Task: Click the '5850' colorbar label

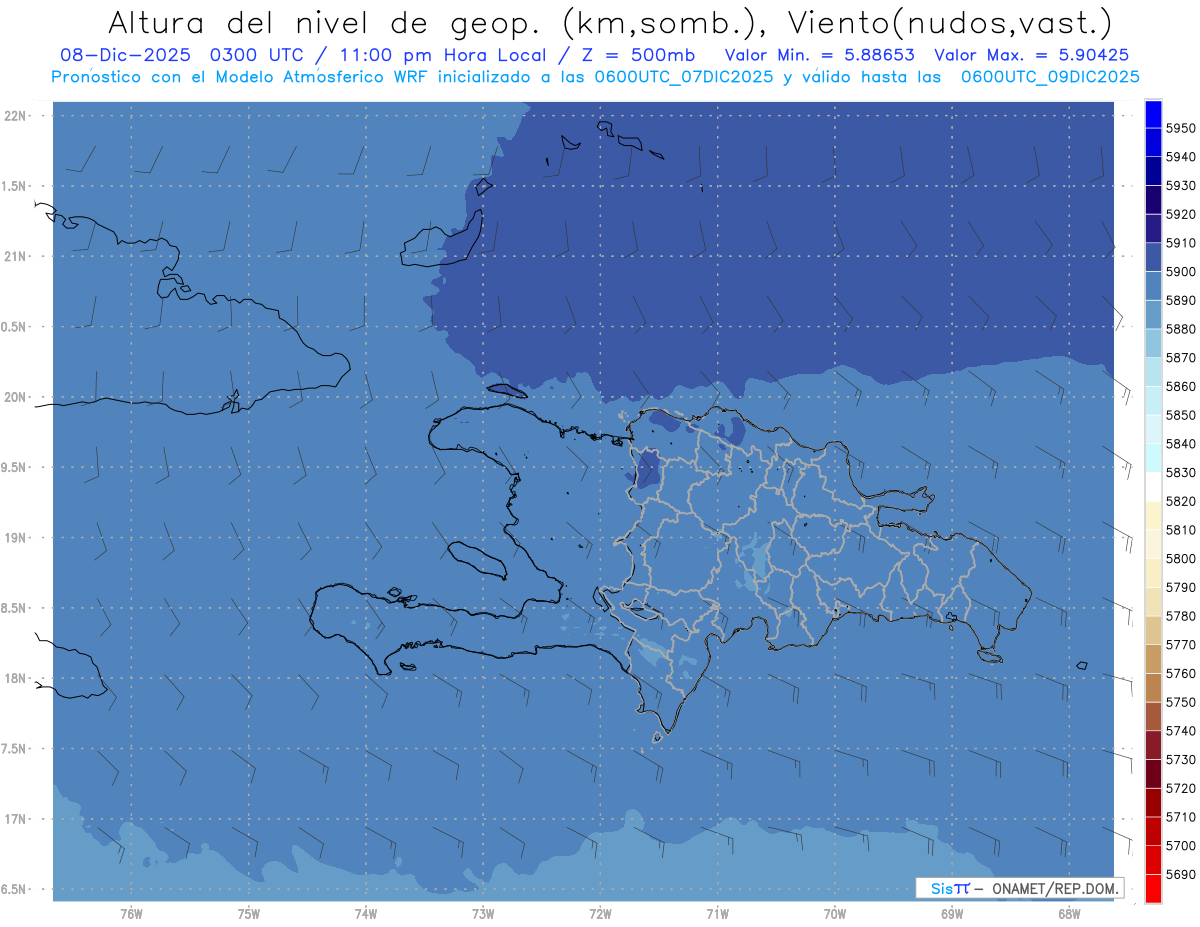Action: point(1181,415)
